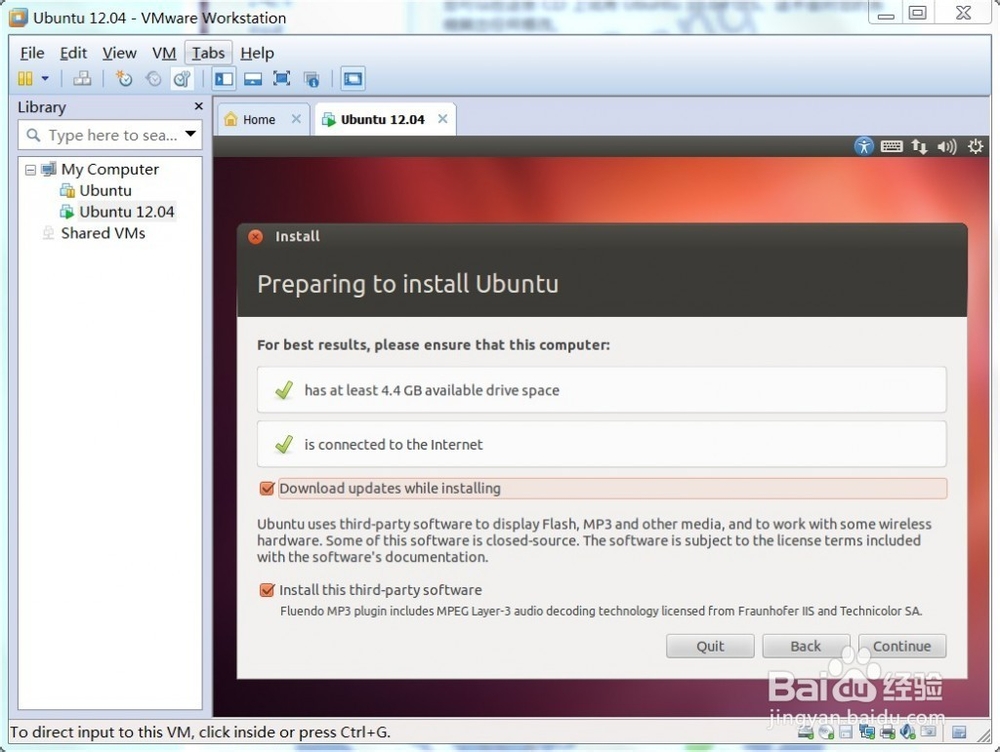1000x752 pixels.
Task: Enter full screen mode icon
Action: (282, 78)
